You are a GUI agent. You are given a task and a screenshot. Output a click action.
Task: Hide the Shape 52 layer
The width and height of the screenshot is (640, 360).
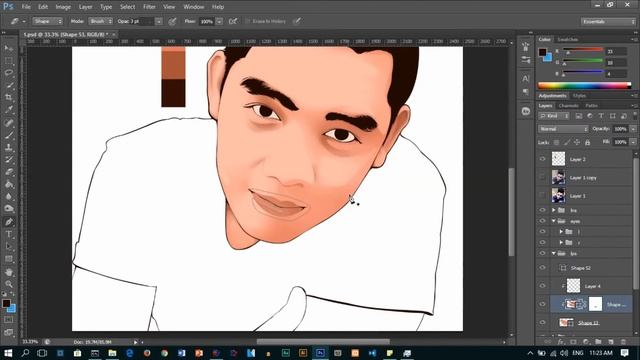(542, 268)
